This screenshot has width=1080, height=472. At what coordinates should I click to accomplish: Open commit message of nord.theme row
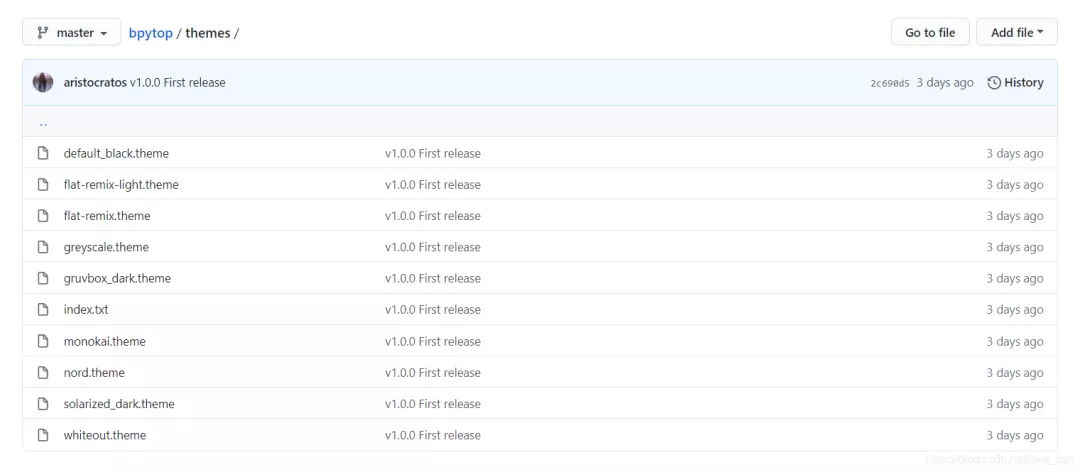(433, 373)
